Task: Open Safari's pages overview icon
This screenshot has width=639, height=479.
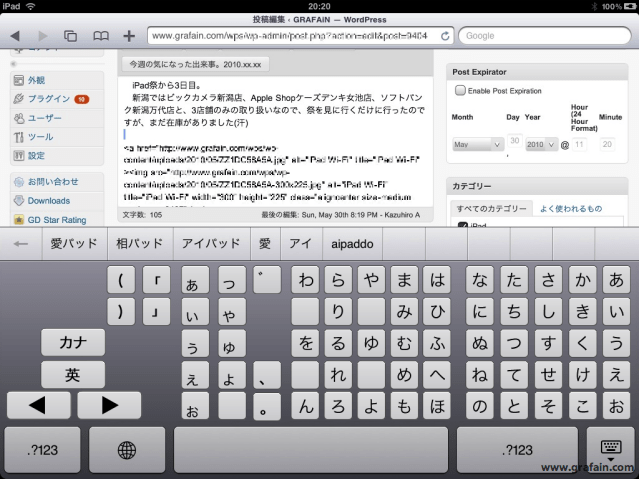Action: coord(70,36)
